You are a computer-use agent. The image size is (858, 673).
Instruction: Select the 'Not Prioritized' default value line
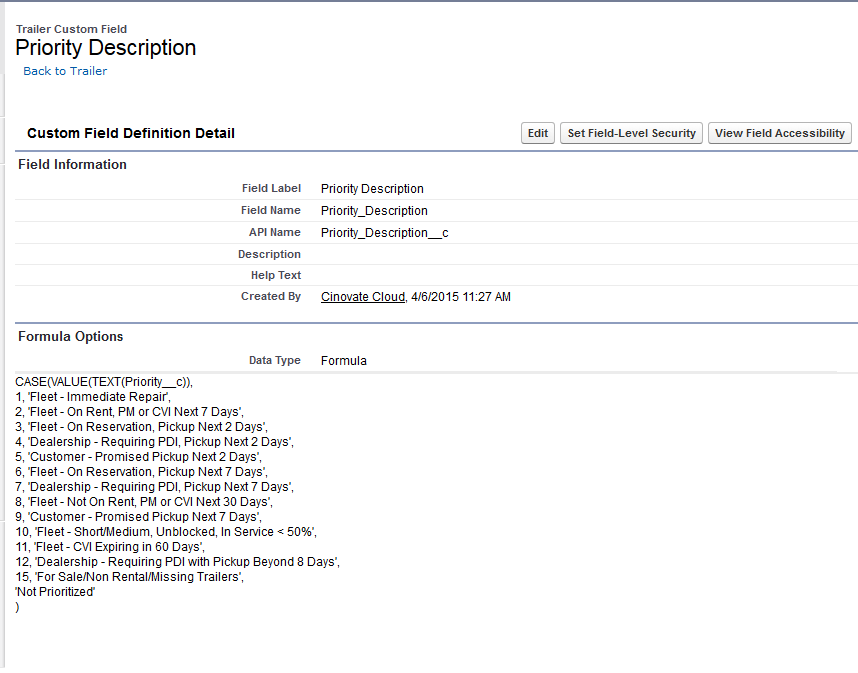pyautogui.click(x=55, y=592)
